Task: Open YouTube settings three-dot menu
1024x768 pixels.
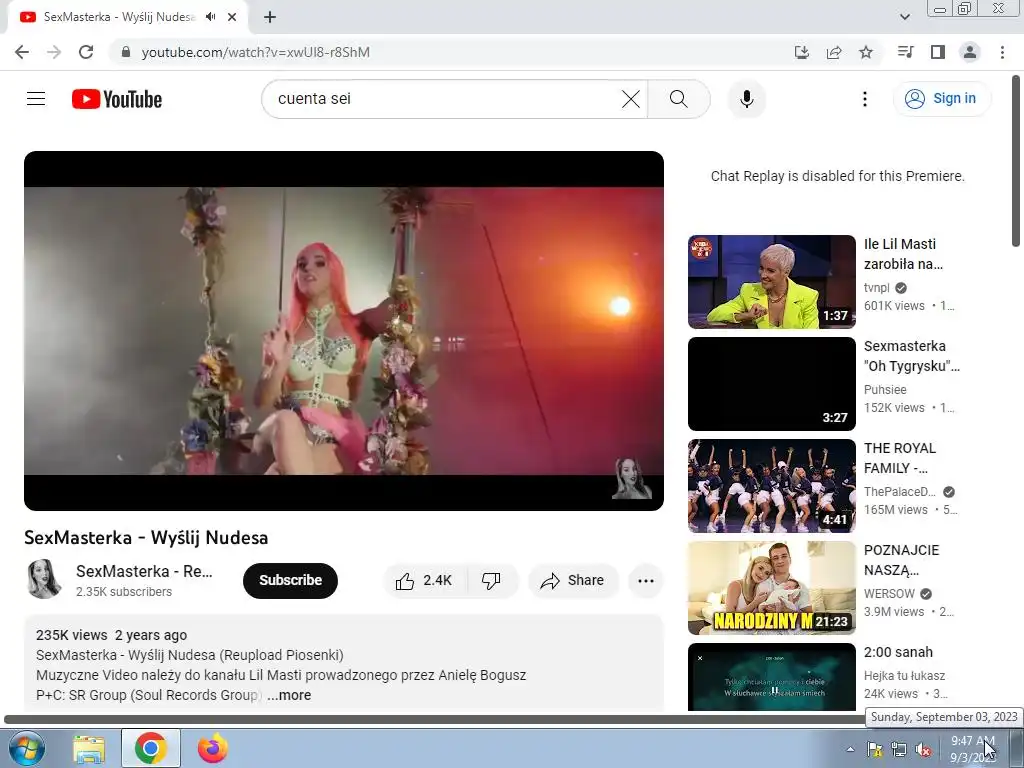Action: click(x=865, y=99)
